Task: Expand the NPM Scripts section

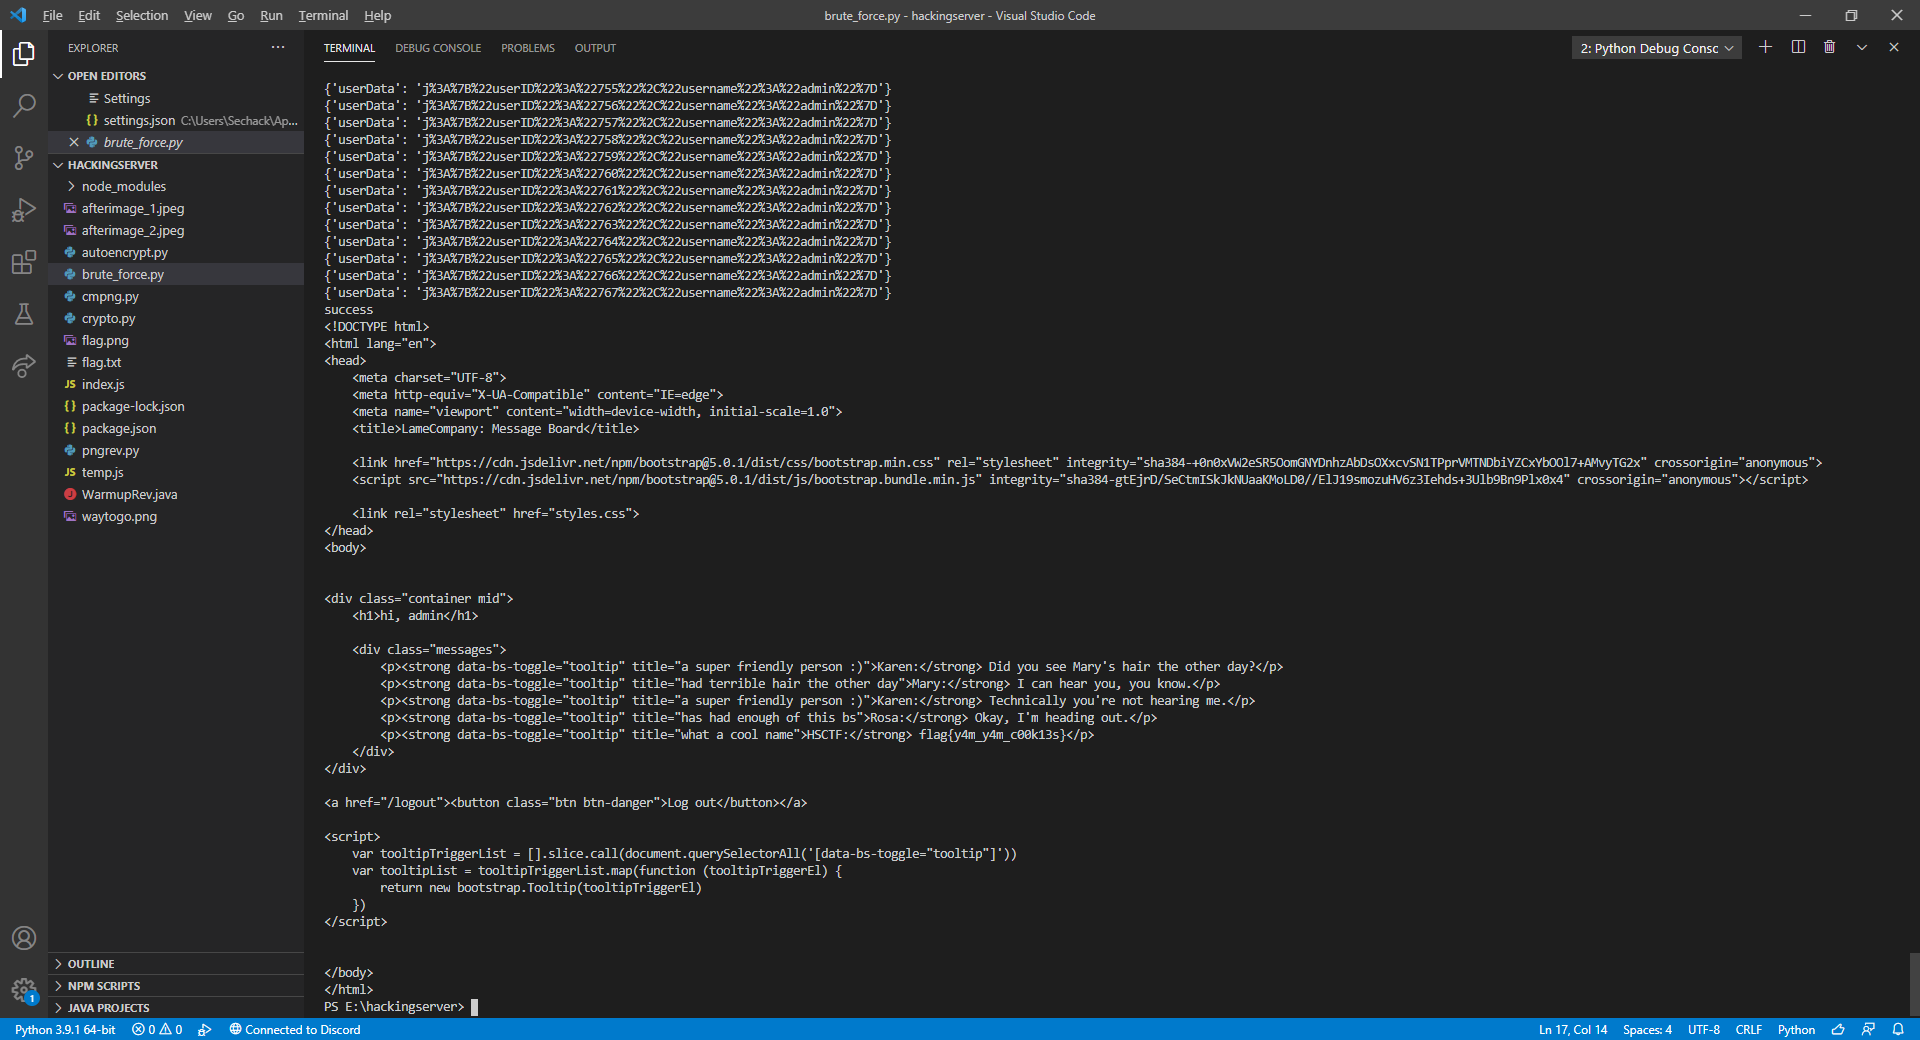Action: coord(176,986)
